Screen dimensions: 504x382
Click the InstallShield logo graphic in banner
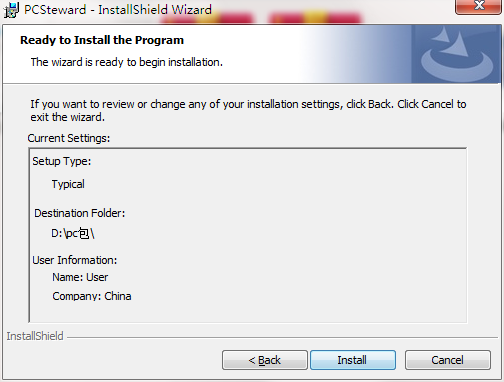coord(456,55)
